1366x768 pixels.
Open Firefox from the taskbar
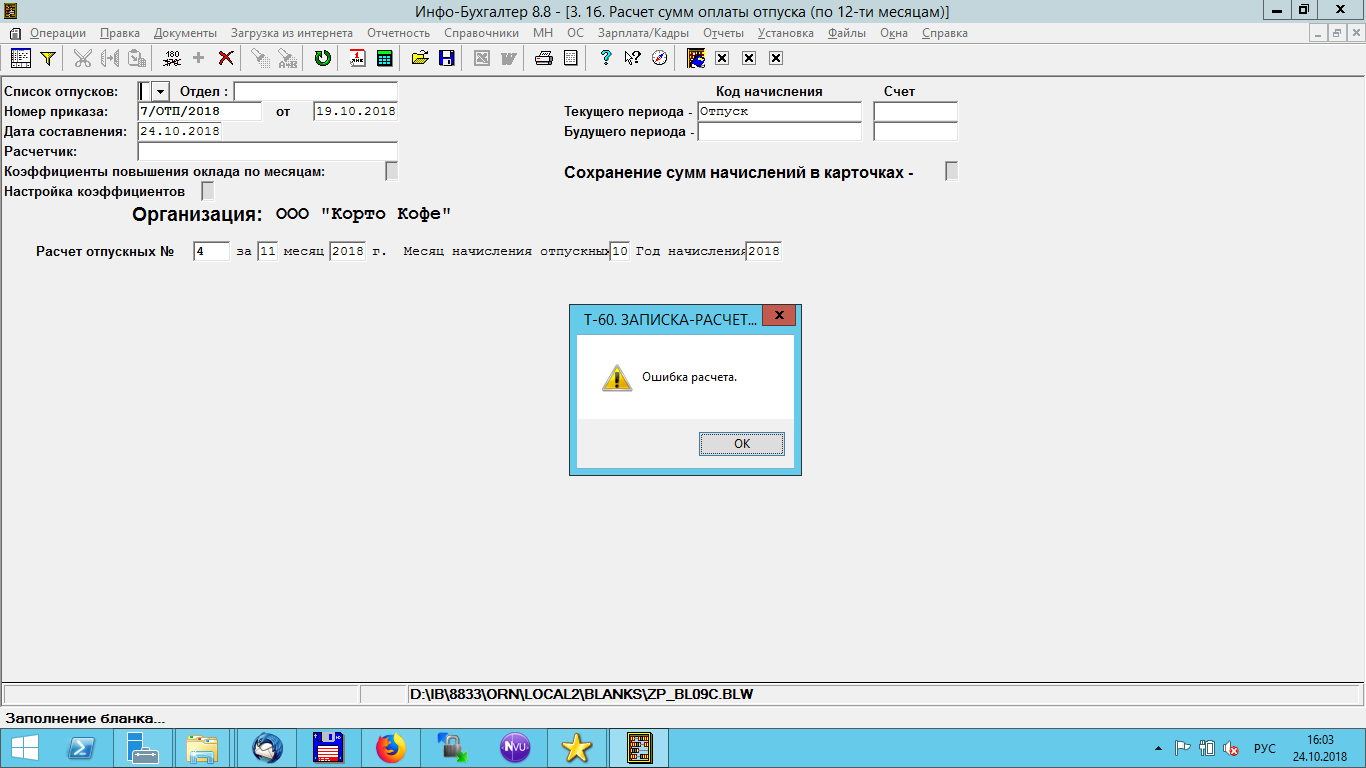[391, 747]
